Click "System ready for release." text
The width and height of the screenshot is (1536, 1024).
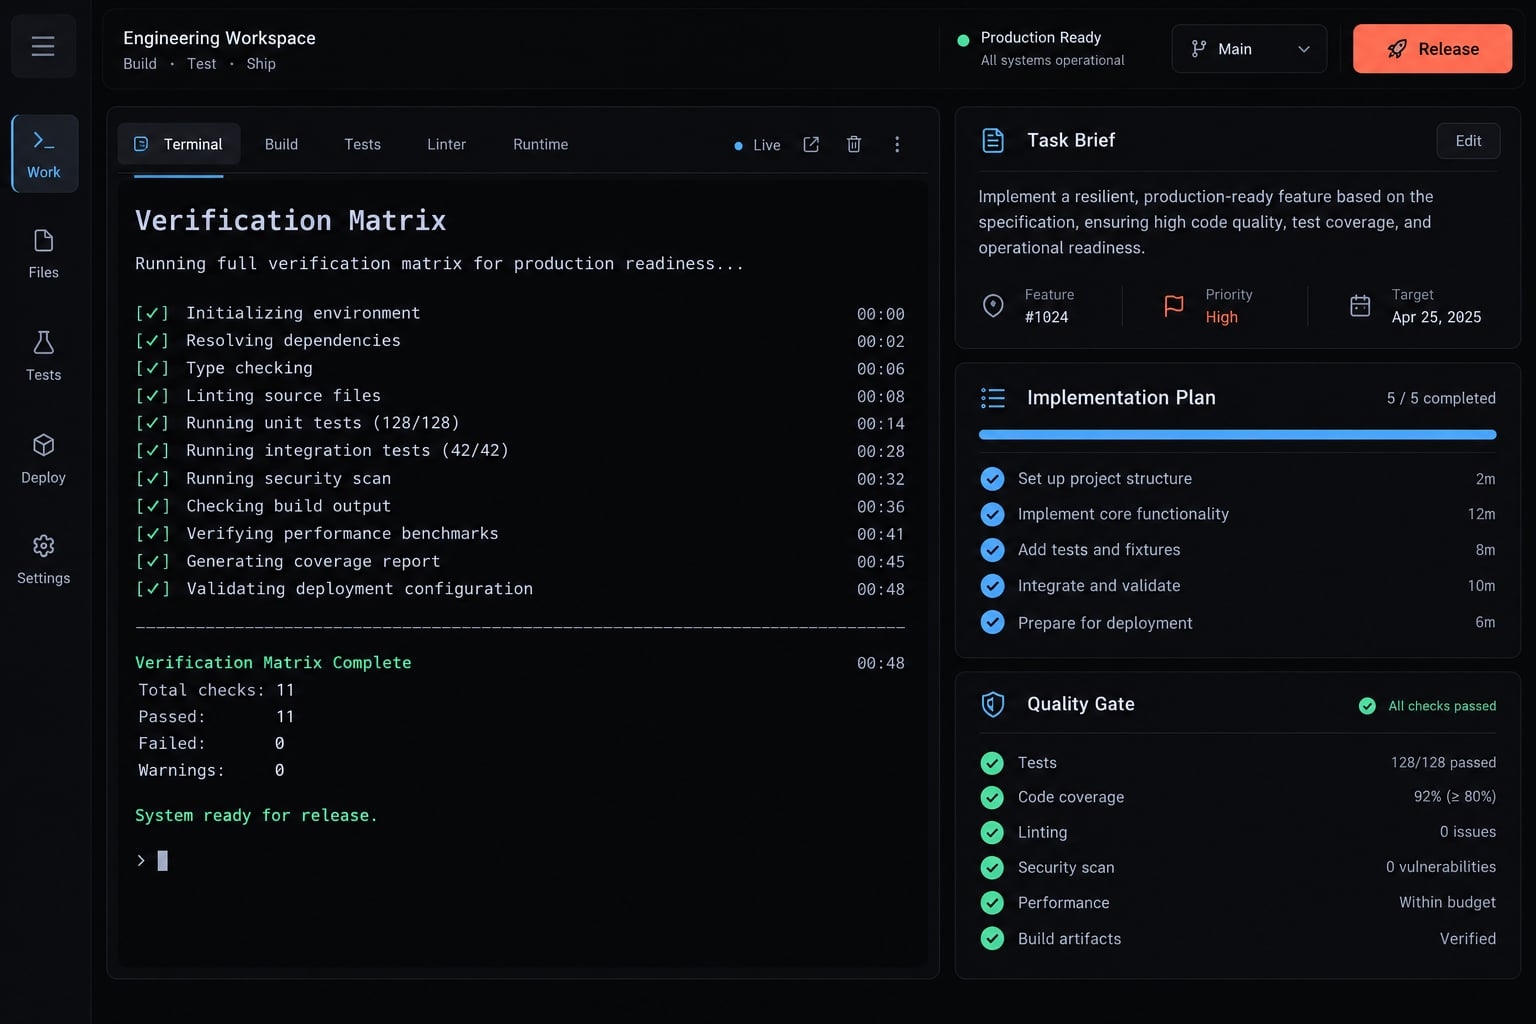click(x=256, y=816)
